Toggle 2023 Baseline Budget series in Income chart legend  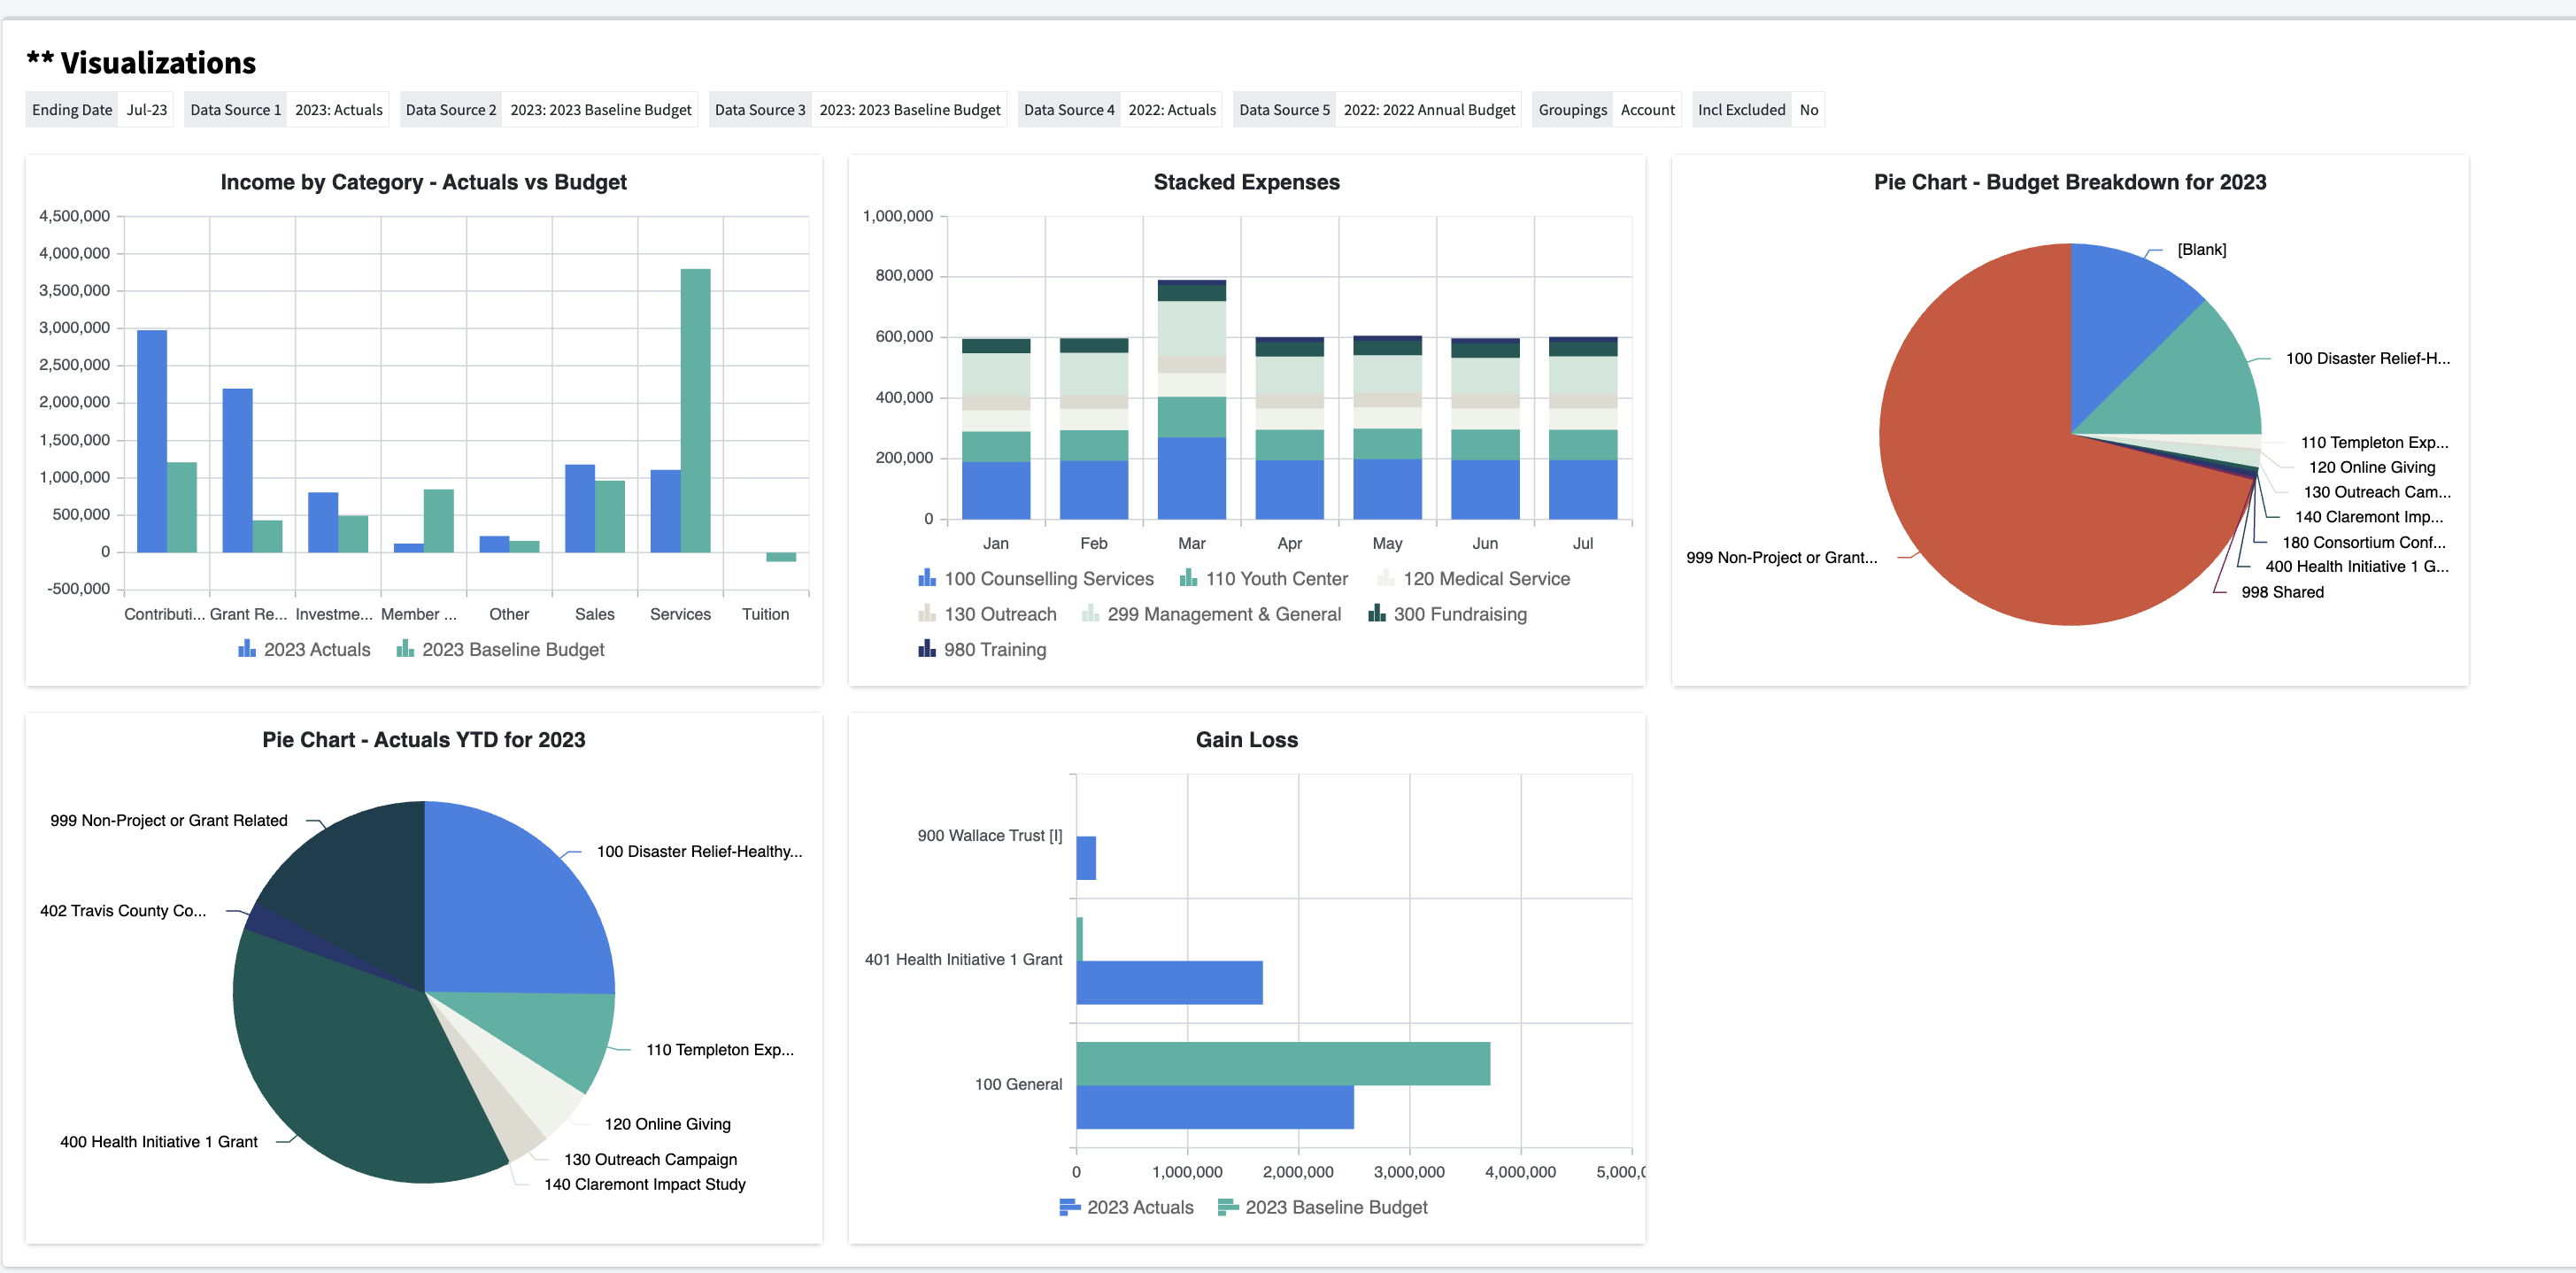405,649
